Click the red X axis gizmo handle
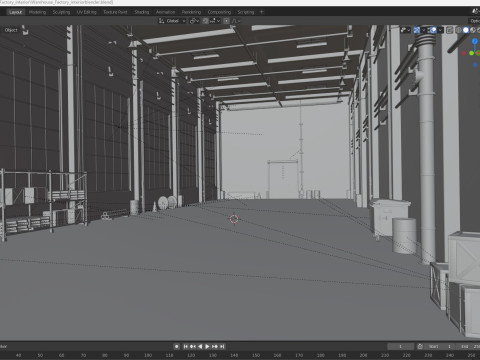Screen dimensions: 480x360 (464, 53)
